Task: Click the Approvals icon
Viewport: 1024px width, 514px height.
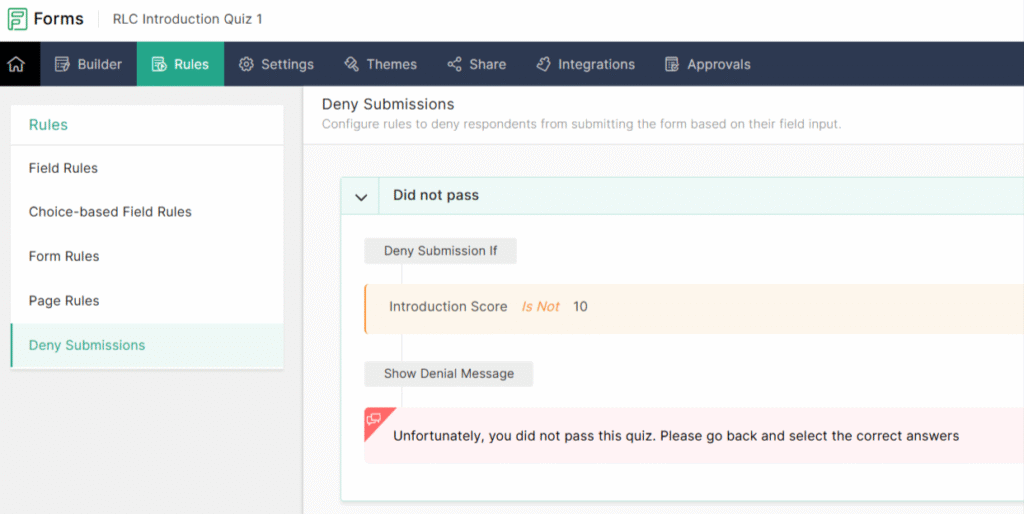Action: pyautogui.click(x=672, y=64)
